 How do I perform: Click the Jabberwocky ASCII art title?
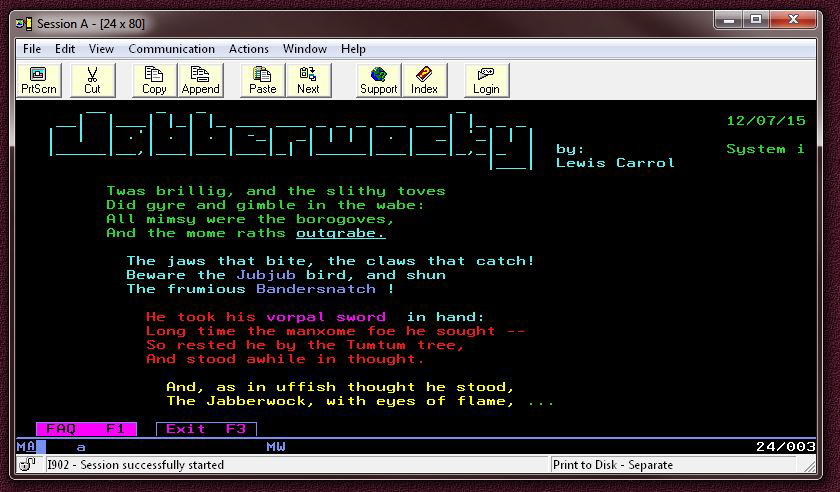click(291, 140)
